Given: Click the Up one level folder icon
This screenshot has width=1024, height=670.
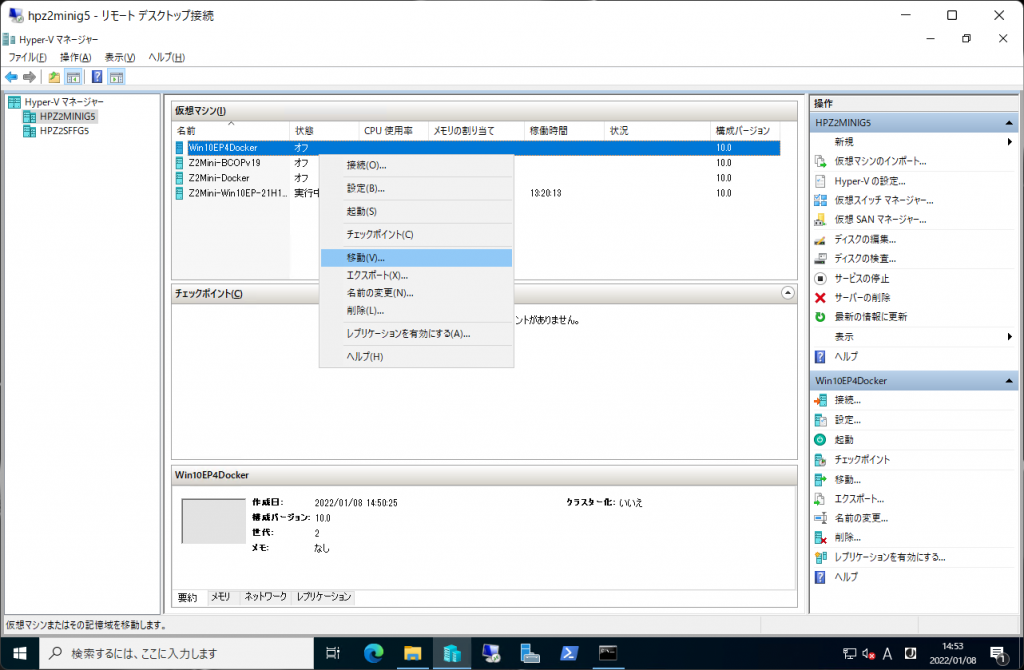Looking at the screenshot, I should pos(54,77).
